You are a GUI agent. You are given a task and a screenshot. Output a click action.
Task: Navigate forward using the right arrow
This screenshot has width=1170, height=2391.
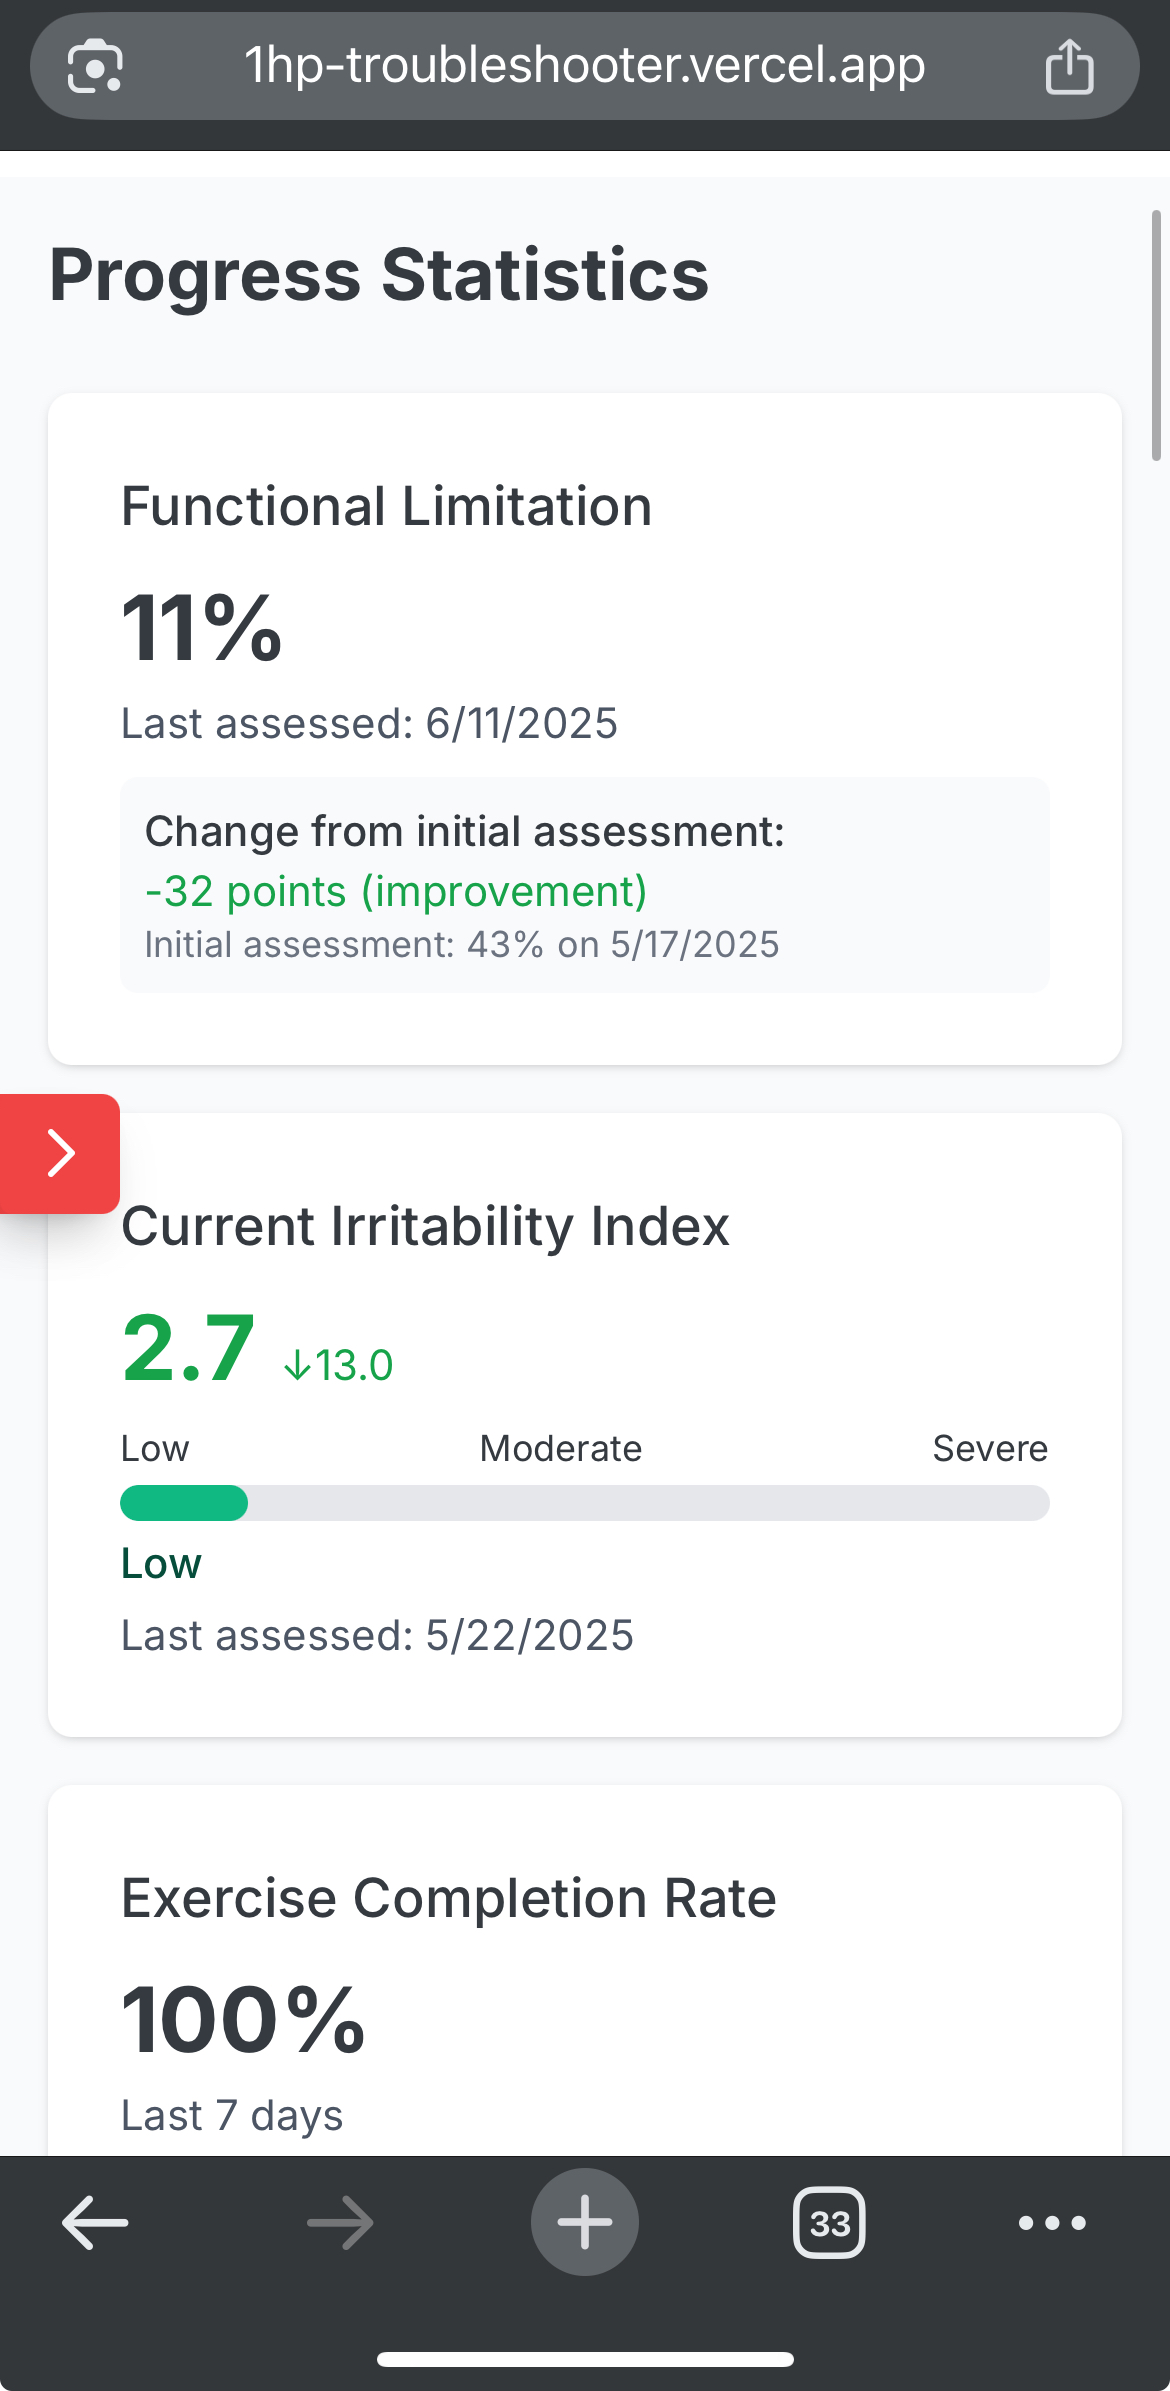point(338,2222)
